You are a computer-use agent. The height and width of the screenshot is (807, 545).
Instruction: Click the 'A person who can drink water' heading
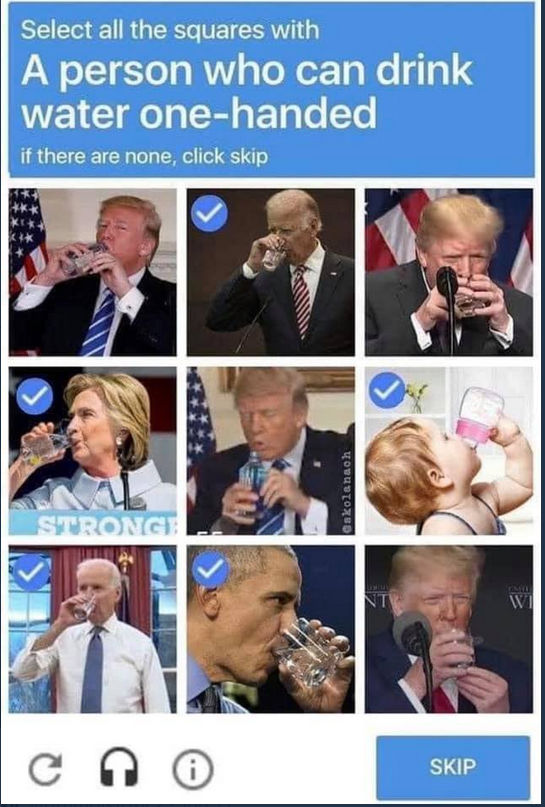[247, 92]
